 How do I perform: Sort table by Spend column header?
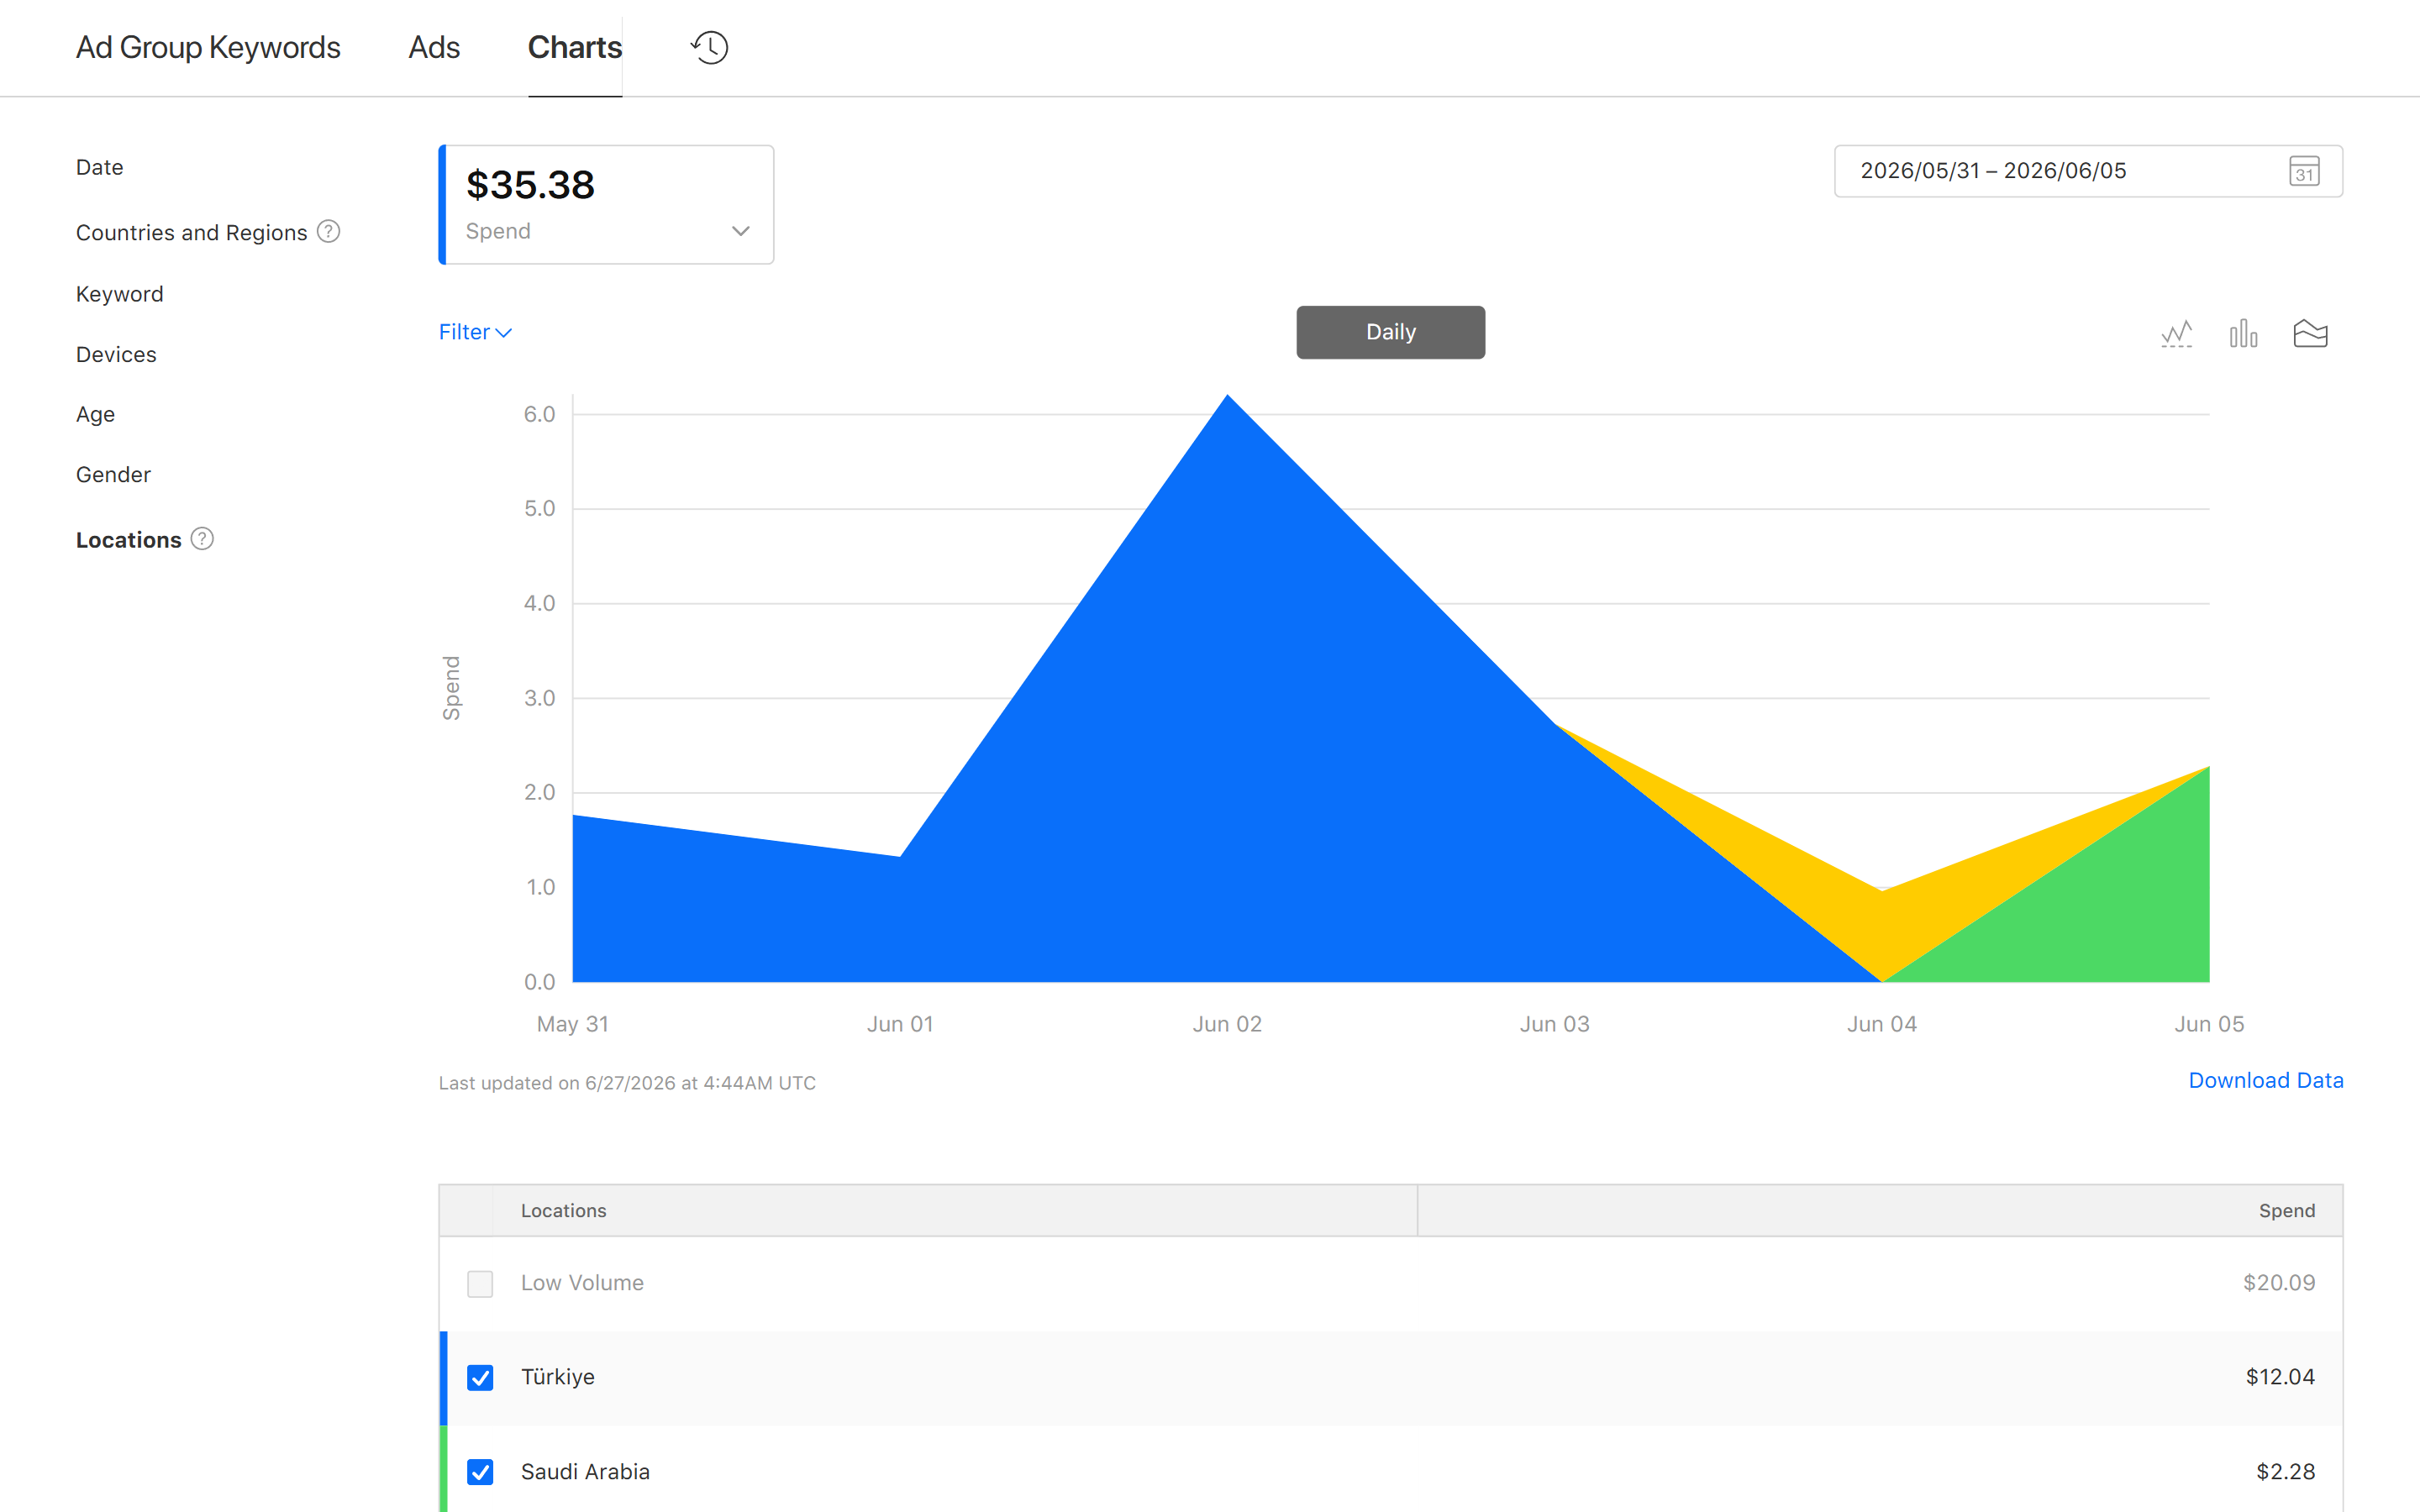point(2286,1211)
